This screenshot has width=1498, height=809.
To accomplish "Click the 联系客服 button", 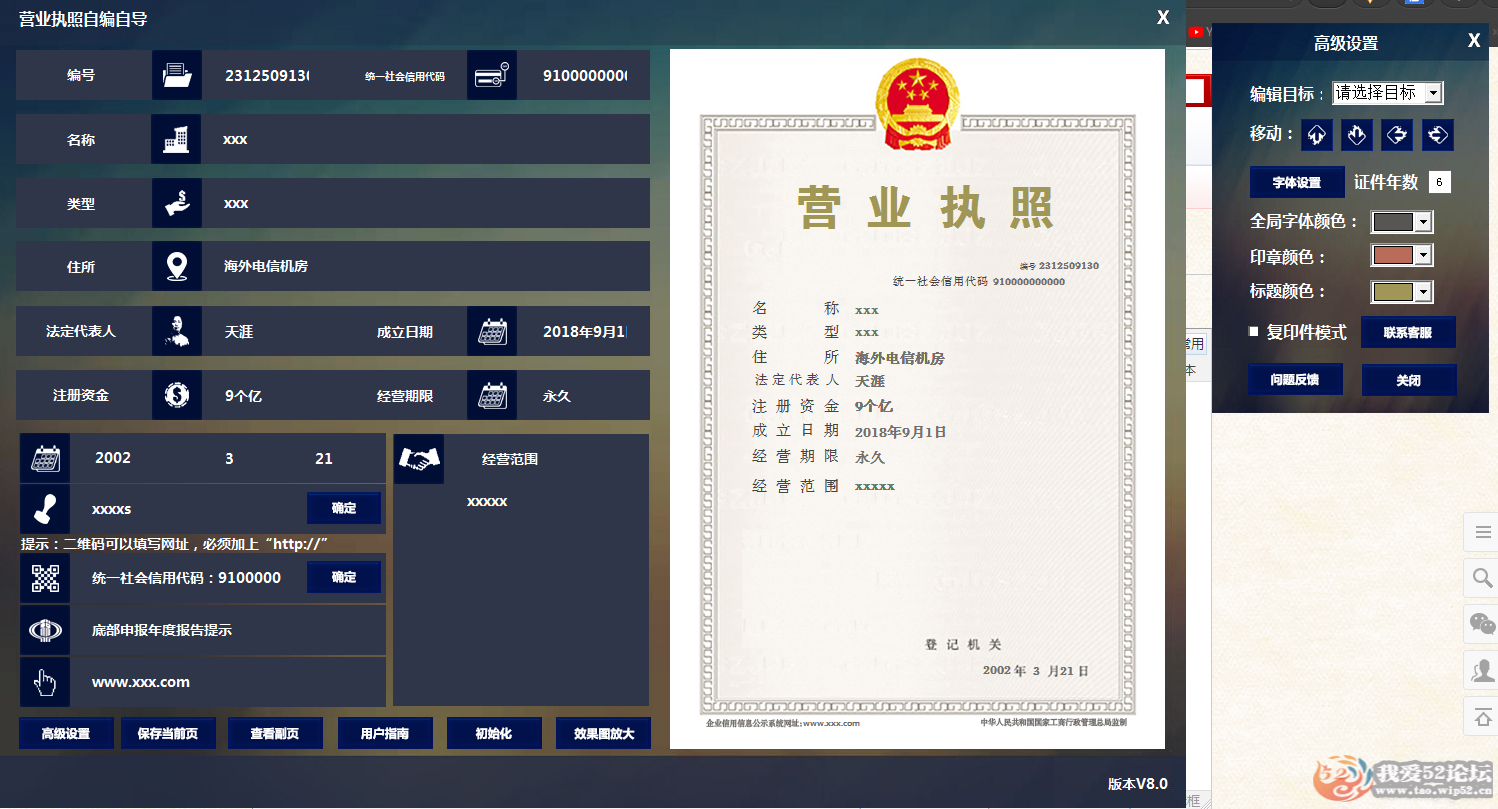I will click(1408, 332).
